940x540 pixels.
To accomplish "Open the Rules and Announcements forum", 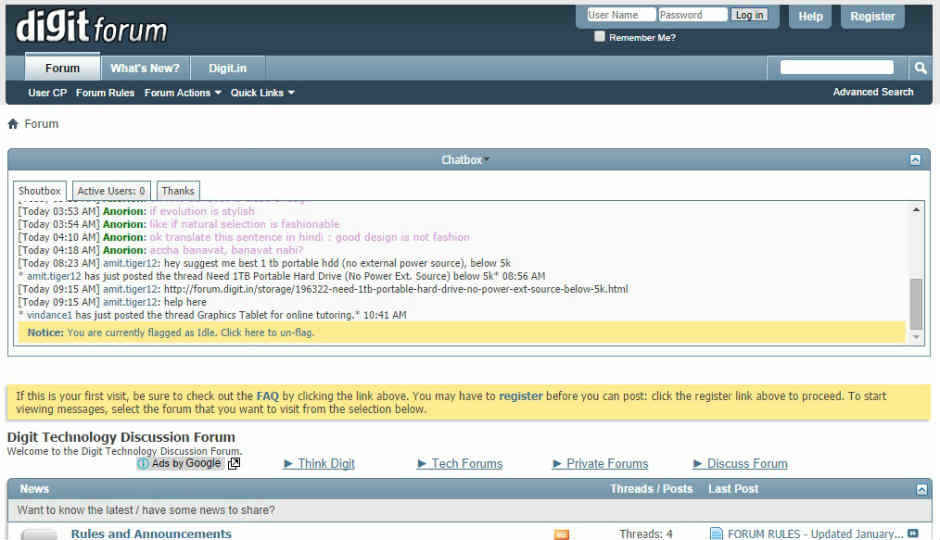I will tap(151, 533).
